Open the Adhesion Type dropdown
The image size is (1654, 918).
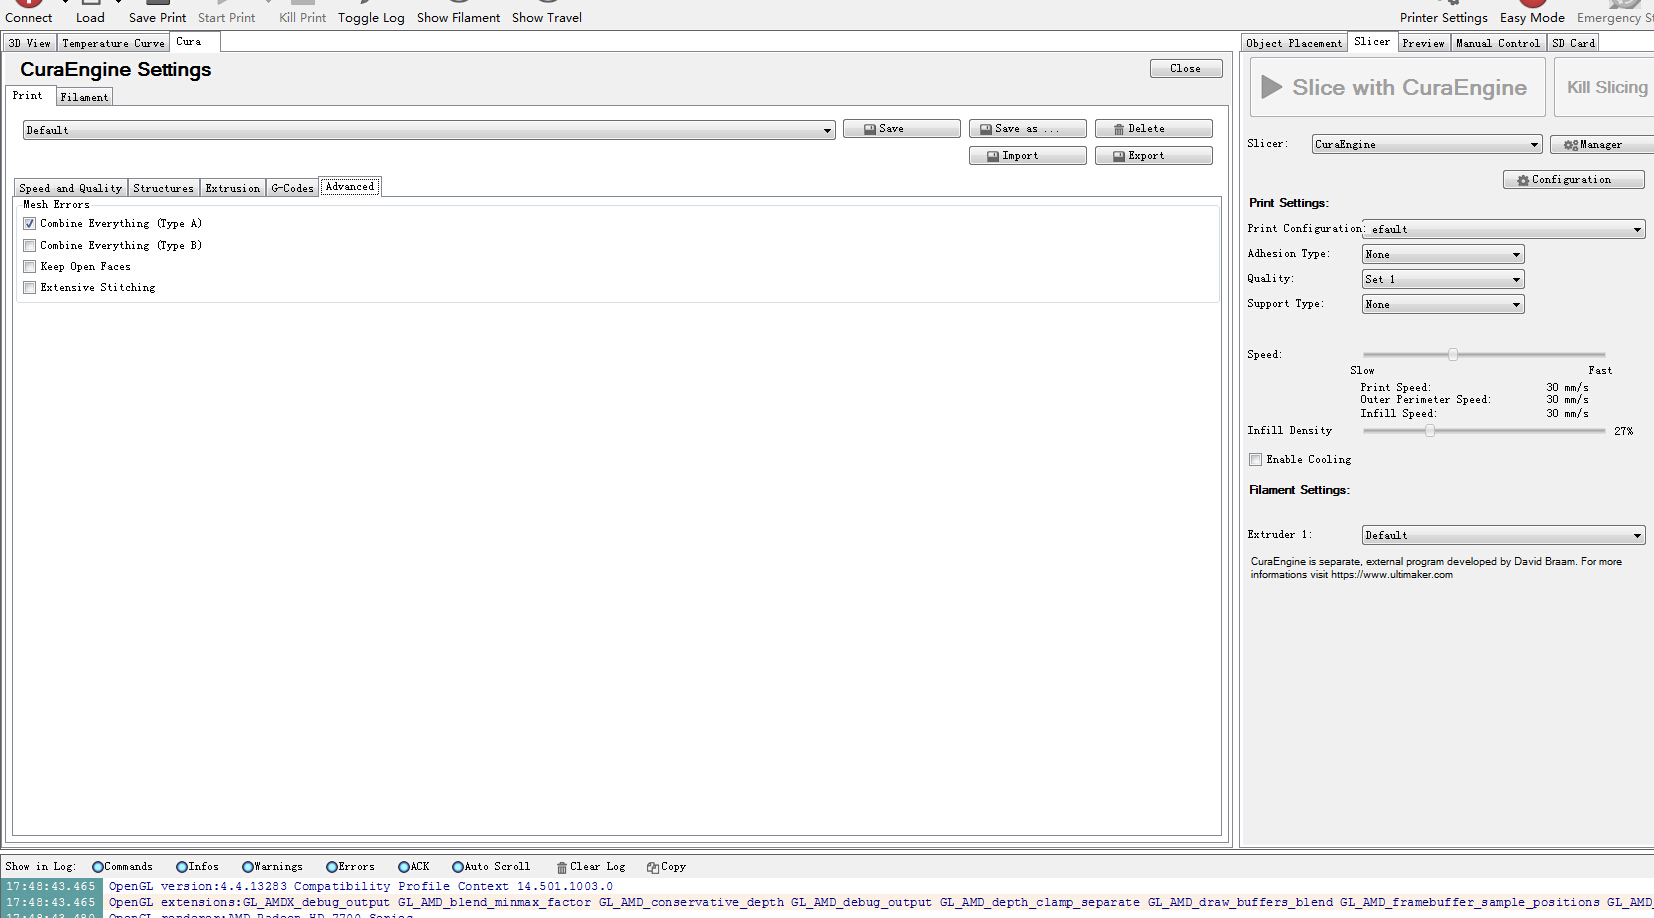tap(1443, 254)
